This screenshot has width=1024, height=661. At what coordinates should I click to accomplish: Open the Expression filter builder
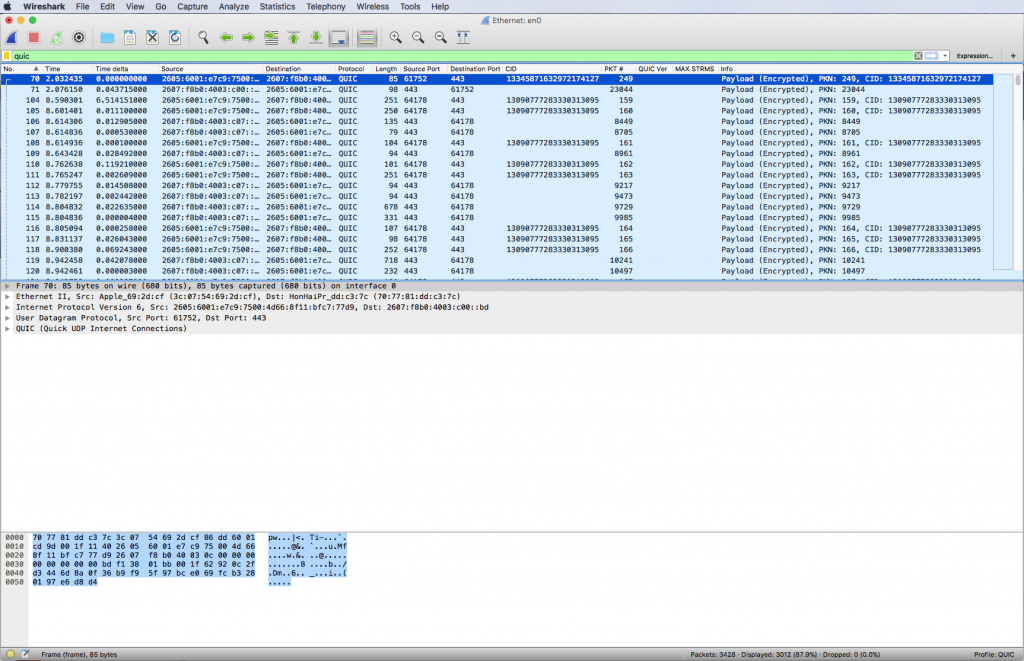point(975,55)
